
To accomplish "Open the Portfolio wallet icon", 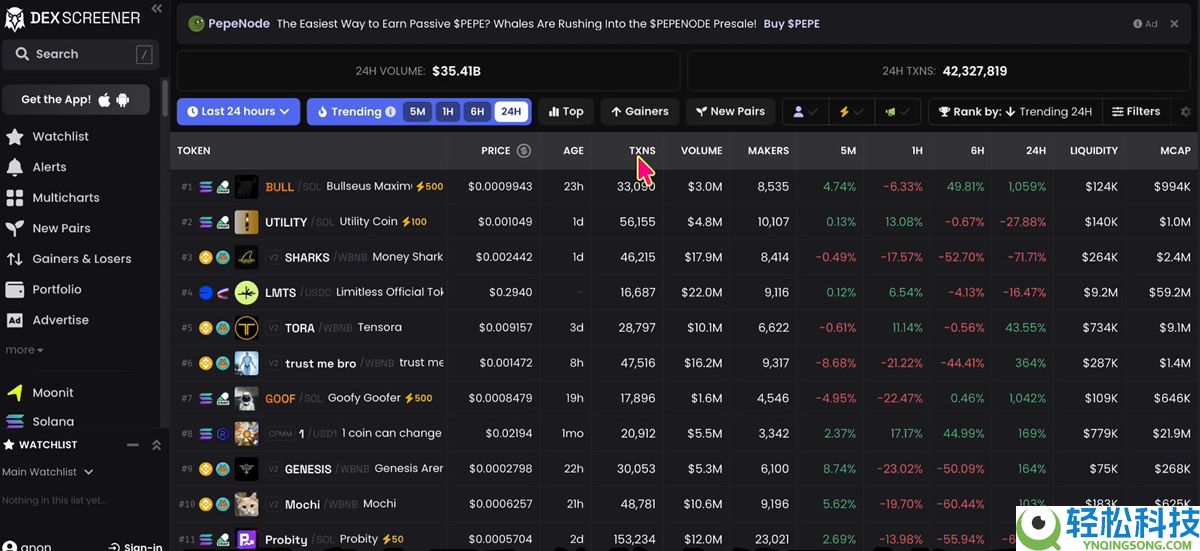I will point(14,290).
